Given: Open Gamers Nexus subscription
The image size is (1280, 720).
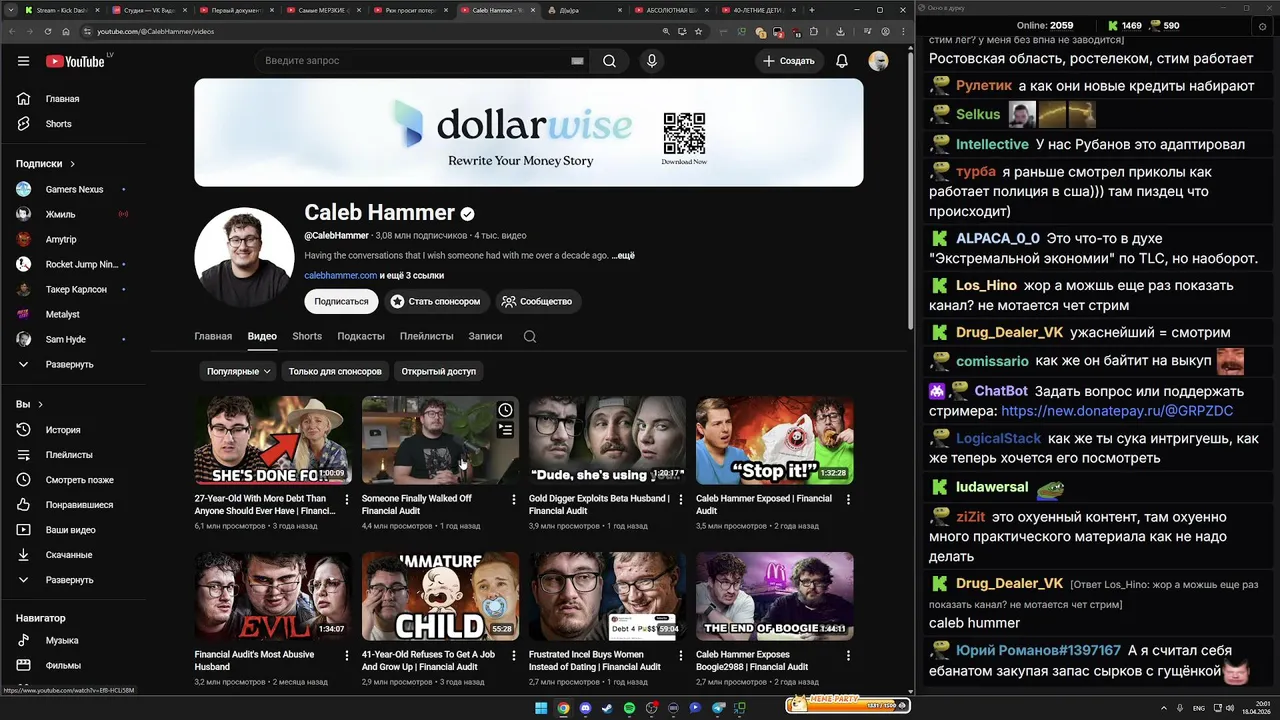Looking at the screenshot, I should tap(74, 189).
